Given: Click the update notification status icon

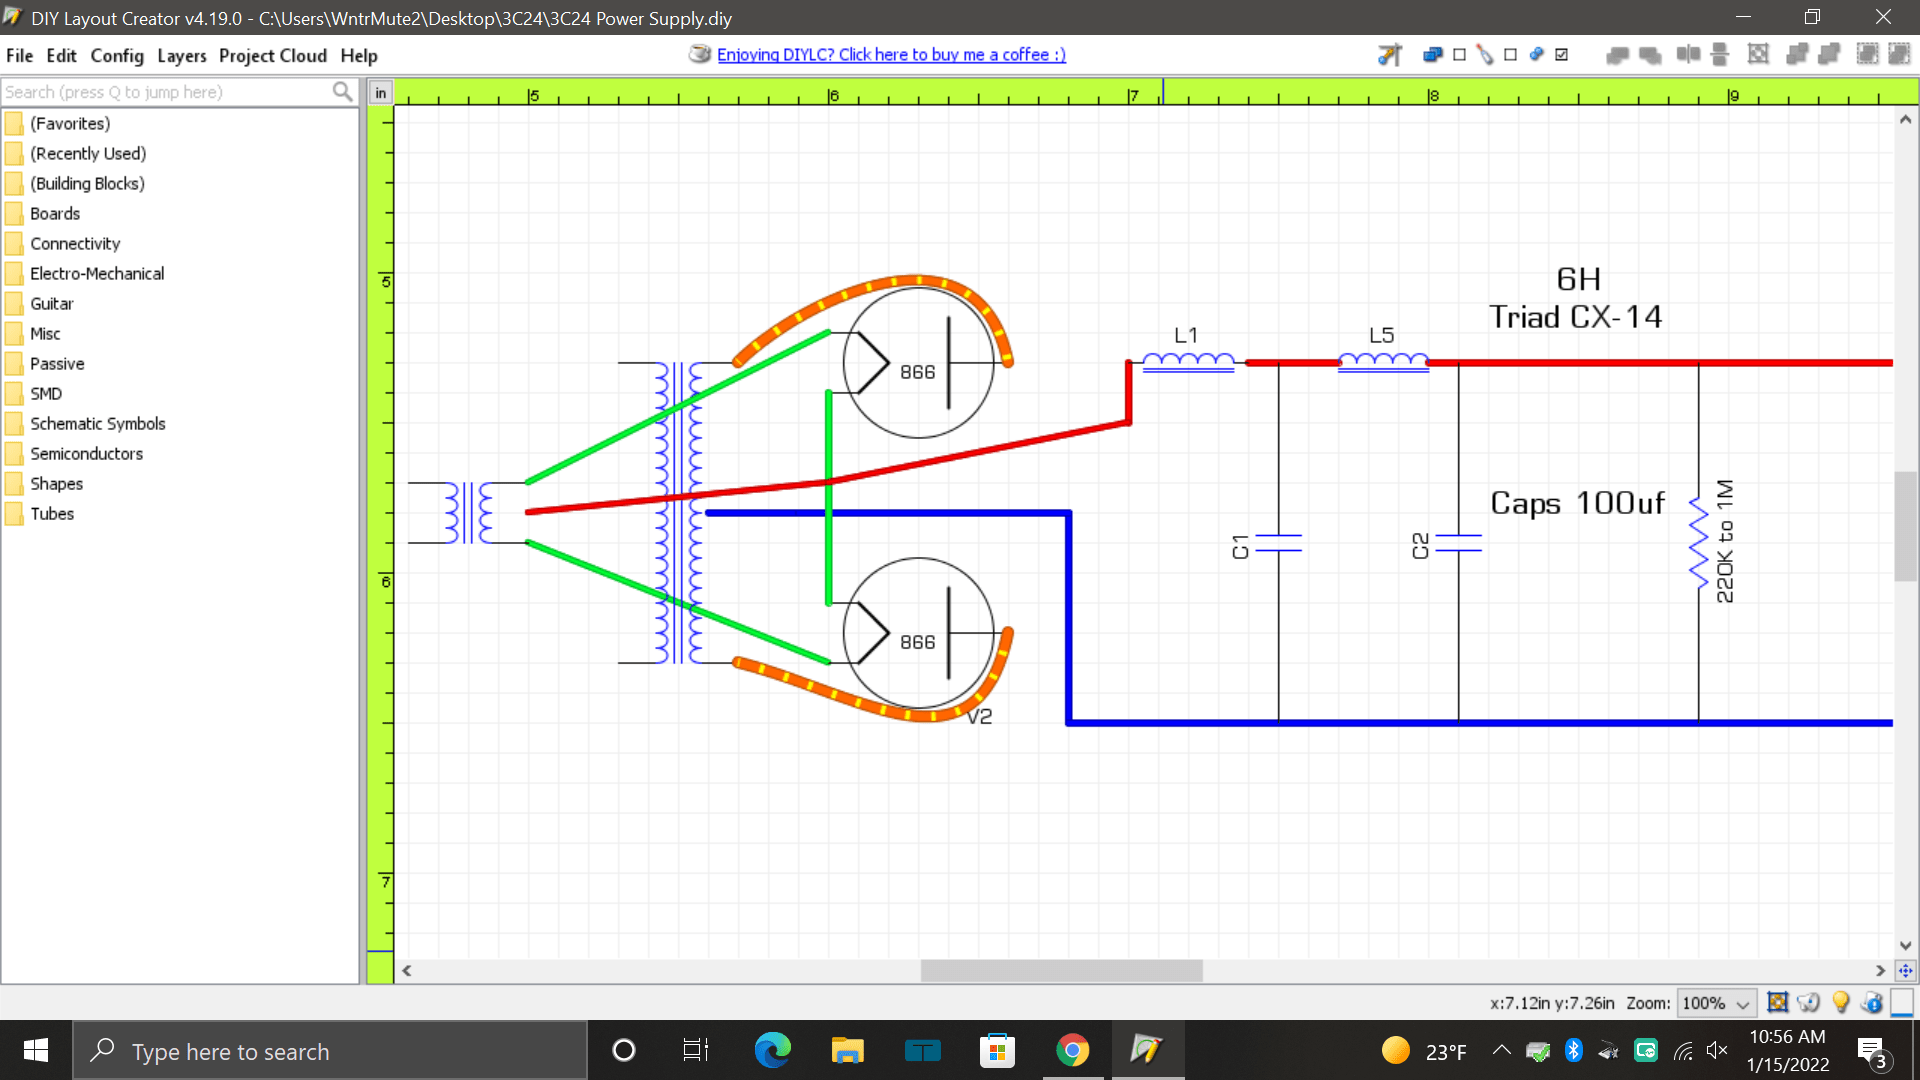Looking at the screenshot, I should [1872, 1002].
